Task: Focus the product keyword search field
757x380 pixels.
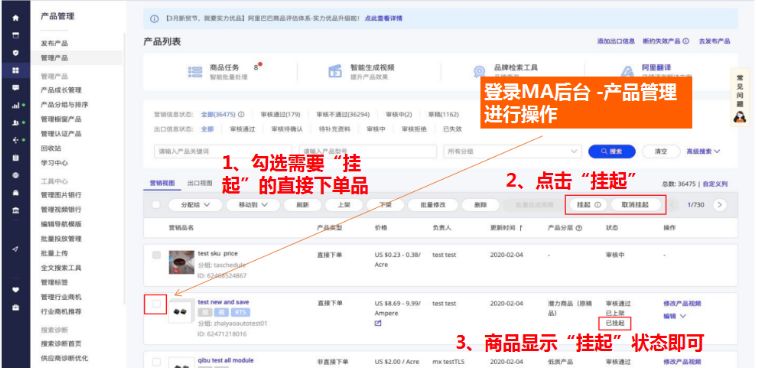Action: pyautogui.click(x=223, y=152)
